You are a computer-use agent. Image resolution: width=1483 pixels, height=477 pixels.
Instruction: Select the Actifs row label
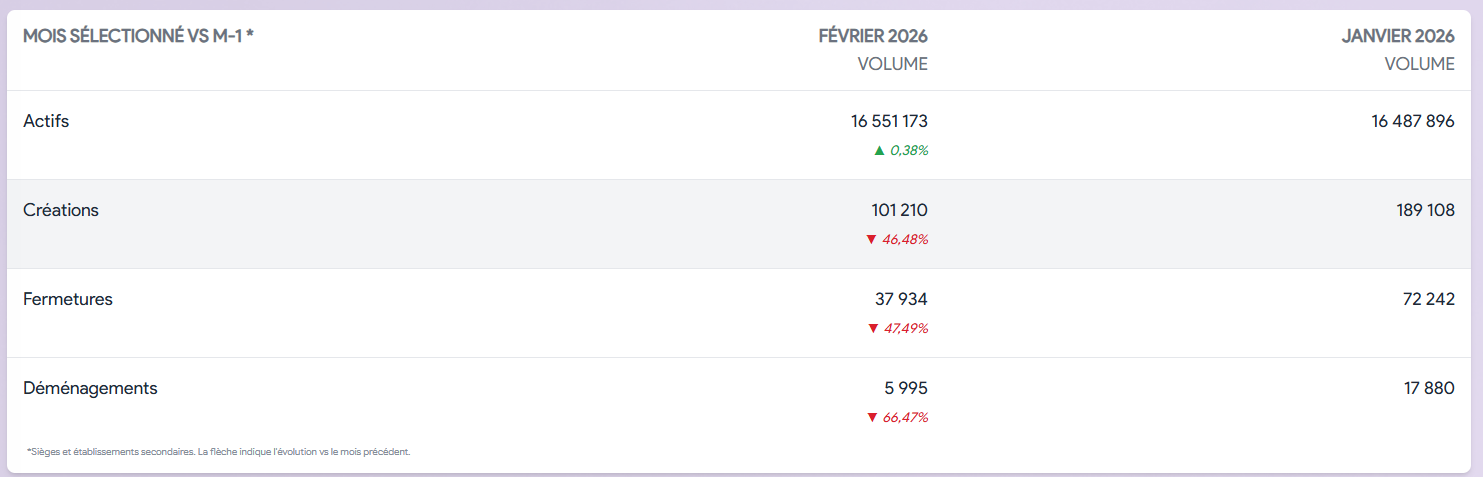[x=46, y=121]
